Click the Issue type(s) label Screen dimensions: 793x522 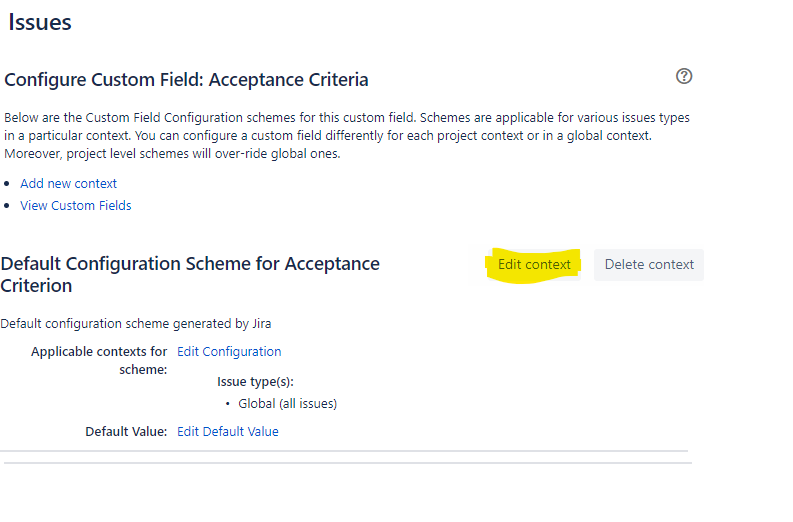click(255, 381)
